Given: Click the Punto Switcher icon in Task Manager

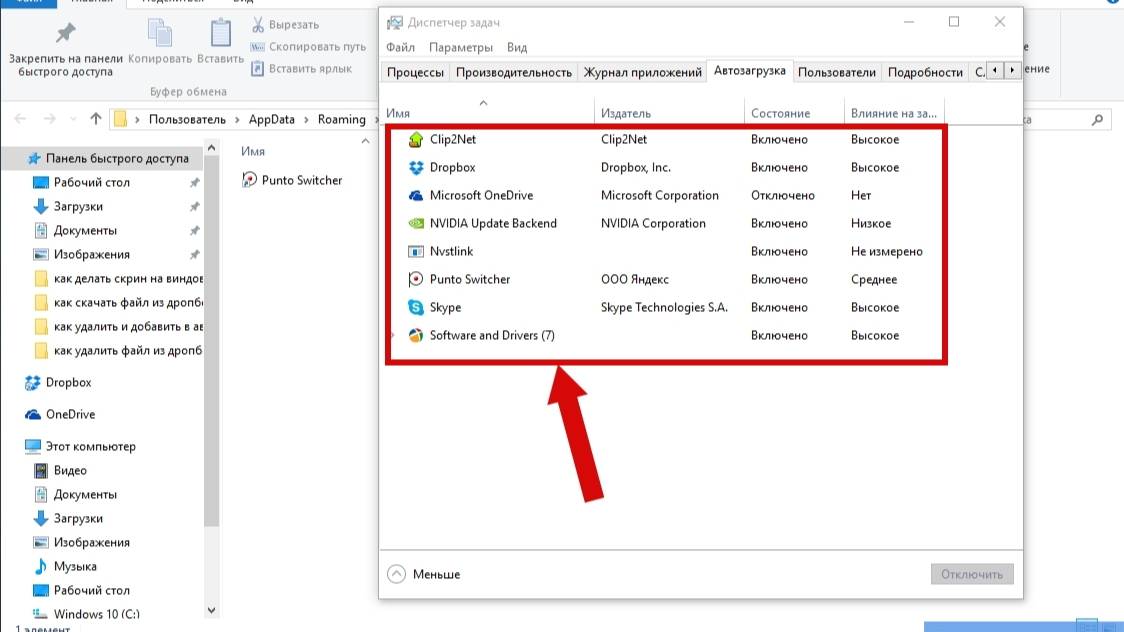Looking at the screenshot, I should tap(416, 279).
